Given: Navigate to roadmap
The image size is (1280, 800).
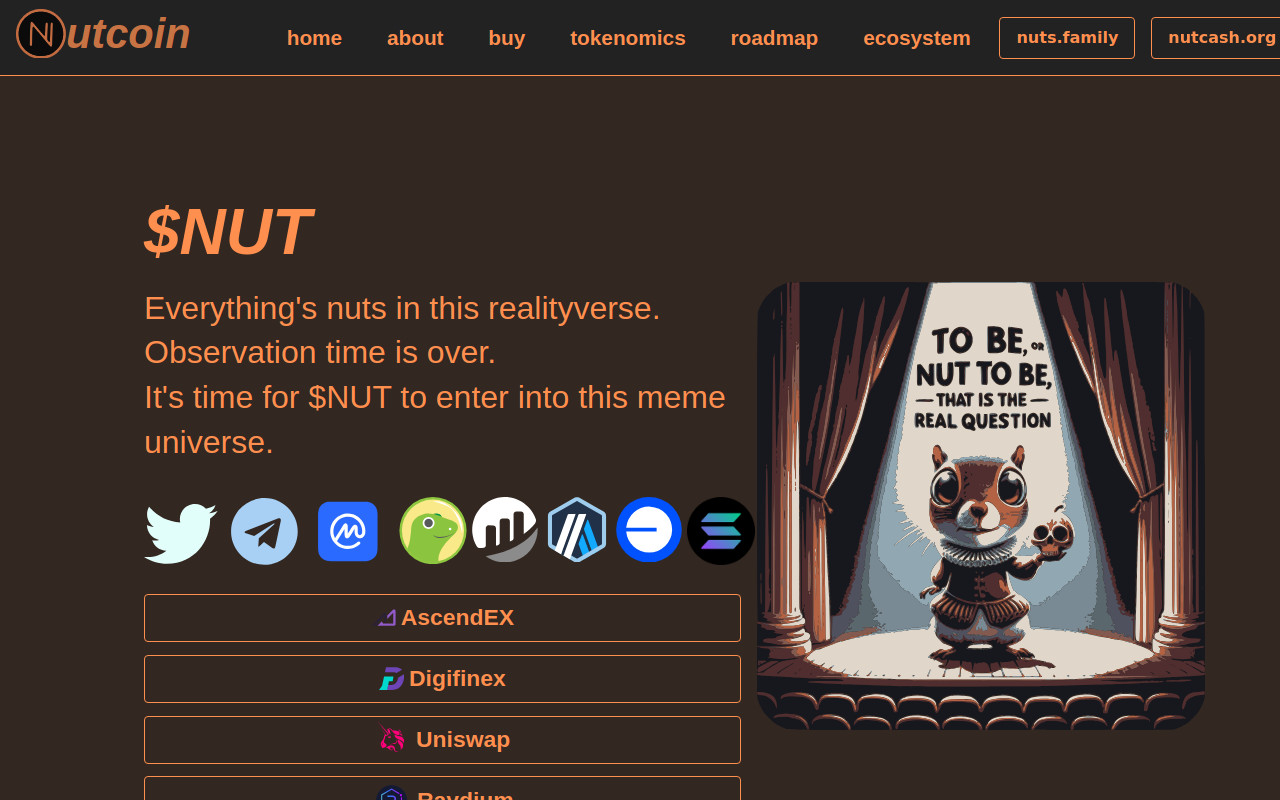Looking at the screenshot, I should [x=775, y=38].
